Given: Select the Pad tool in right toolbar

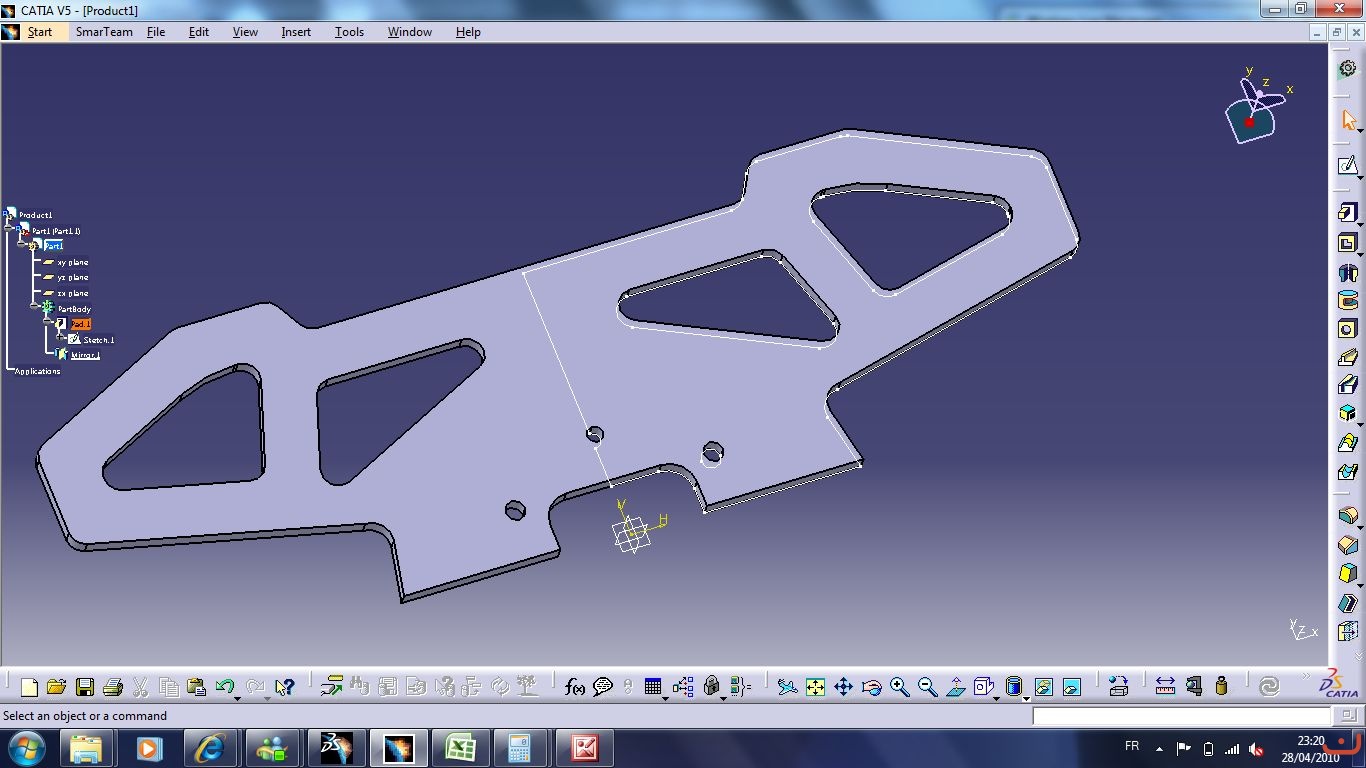Looking at the screenshot, I should coord(1347,213).
